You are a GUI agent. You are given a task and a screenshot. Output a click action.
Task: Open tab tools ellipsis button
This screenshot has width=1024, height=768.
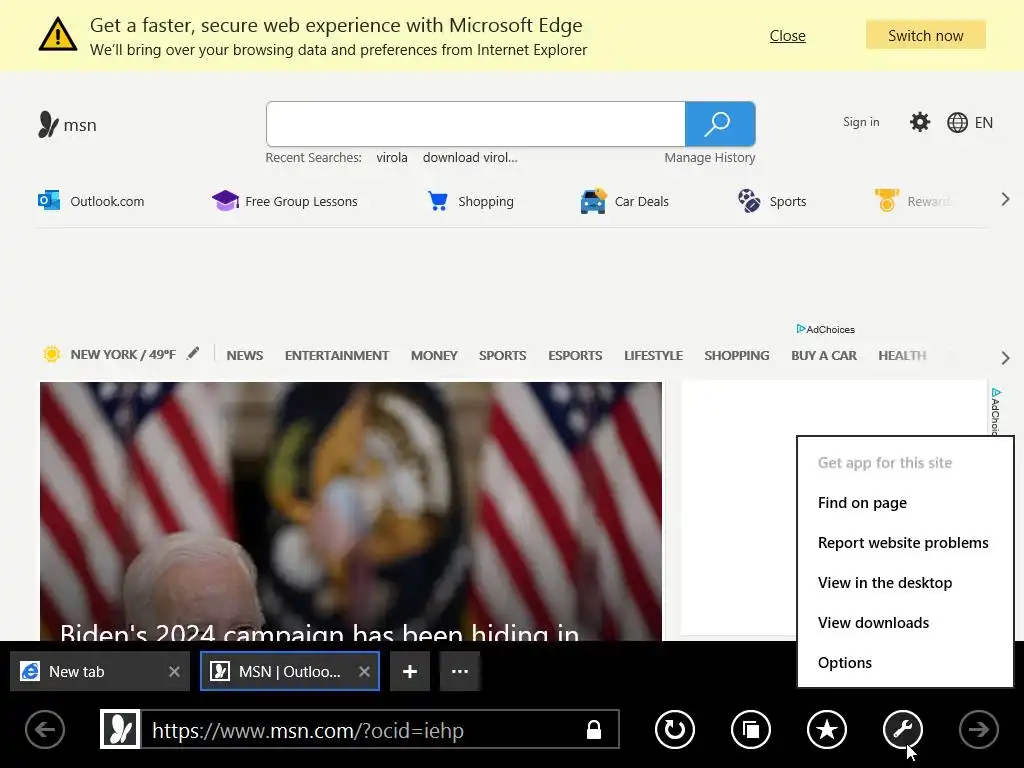click(x=460, y=671)
